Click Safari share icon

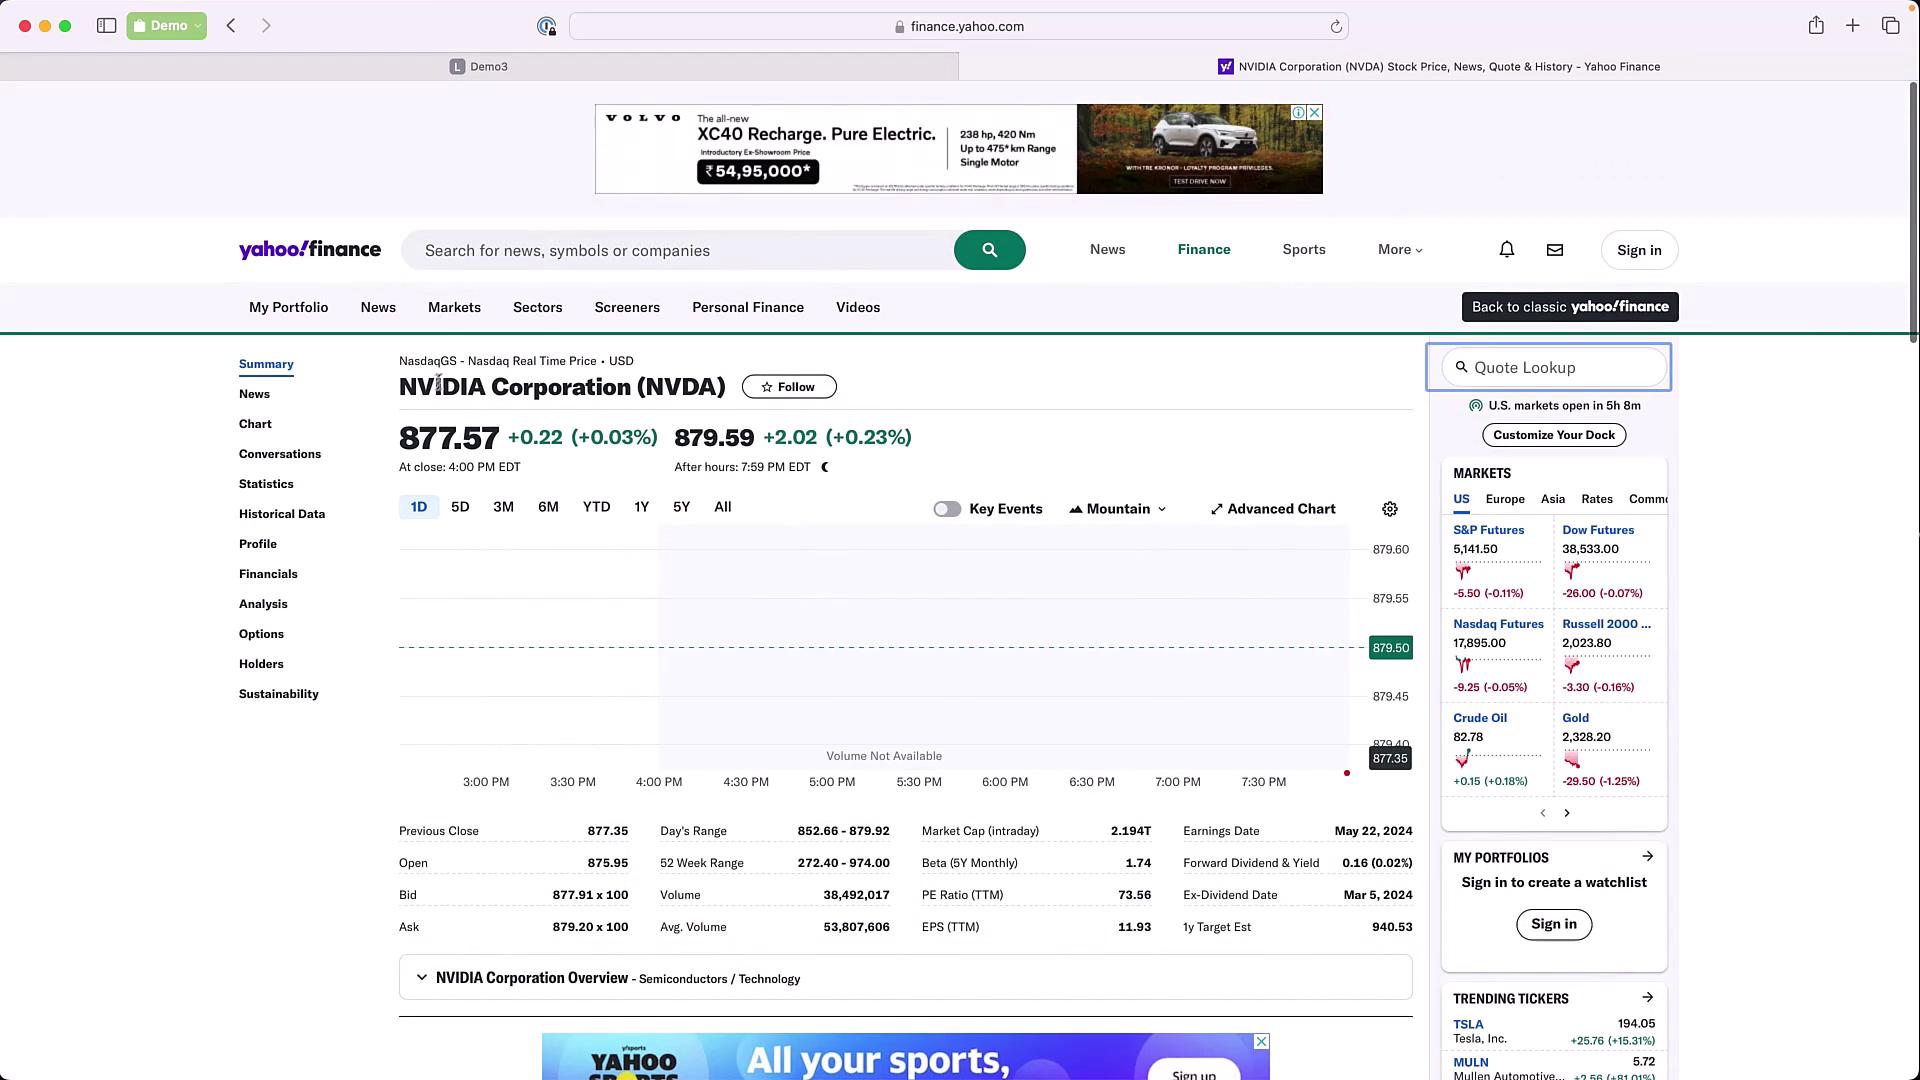(x=1815, y=26)
